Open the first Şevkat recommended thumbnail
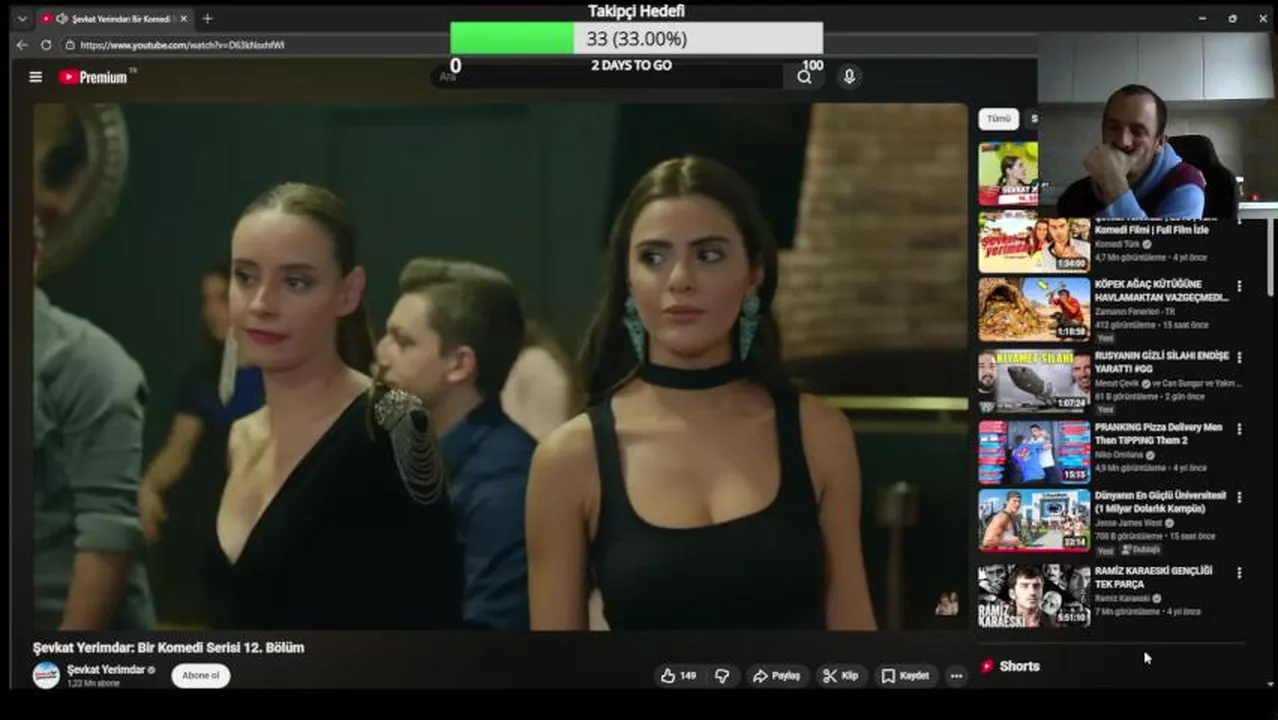This screenshot has width=1278, height=720. [1008, 173]
